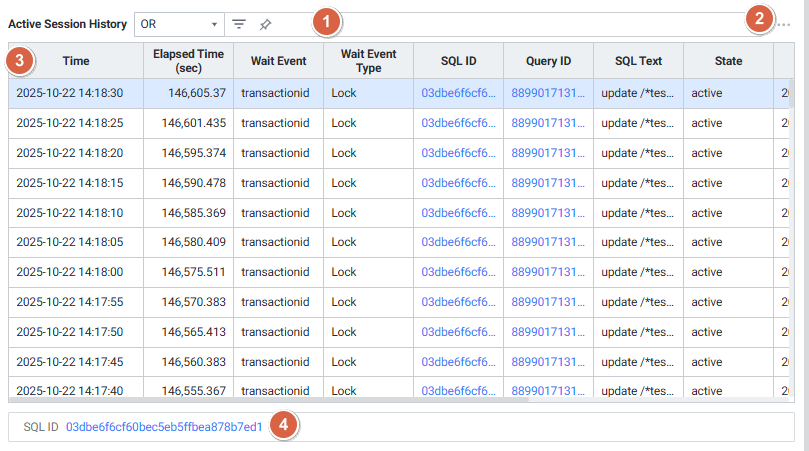Click the State column header
The width and height of the screenshot is (809, 451).
[x=728, y=61]
